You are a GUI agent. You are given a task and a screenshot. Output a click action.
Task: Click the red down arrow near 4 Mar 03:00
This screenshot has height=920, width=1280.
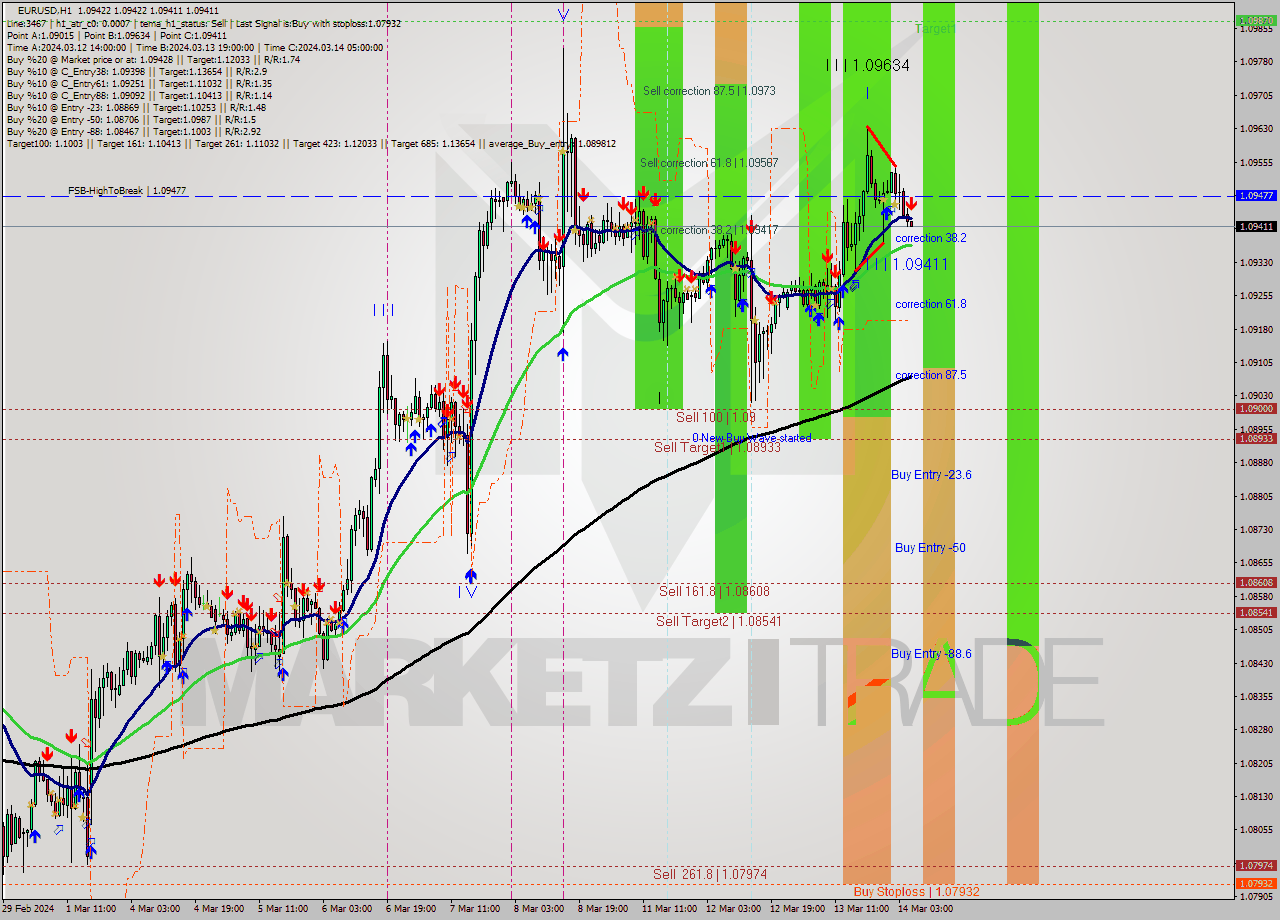click(161, 582)
